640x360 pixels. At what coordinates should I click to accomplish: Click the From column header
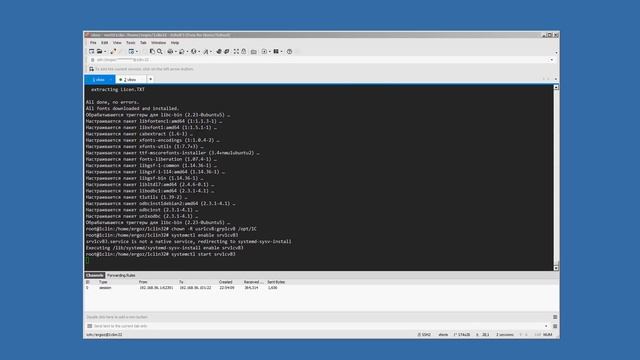[143, 282]
